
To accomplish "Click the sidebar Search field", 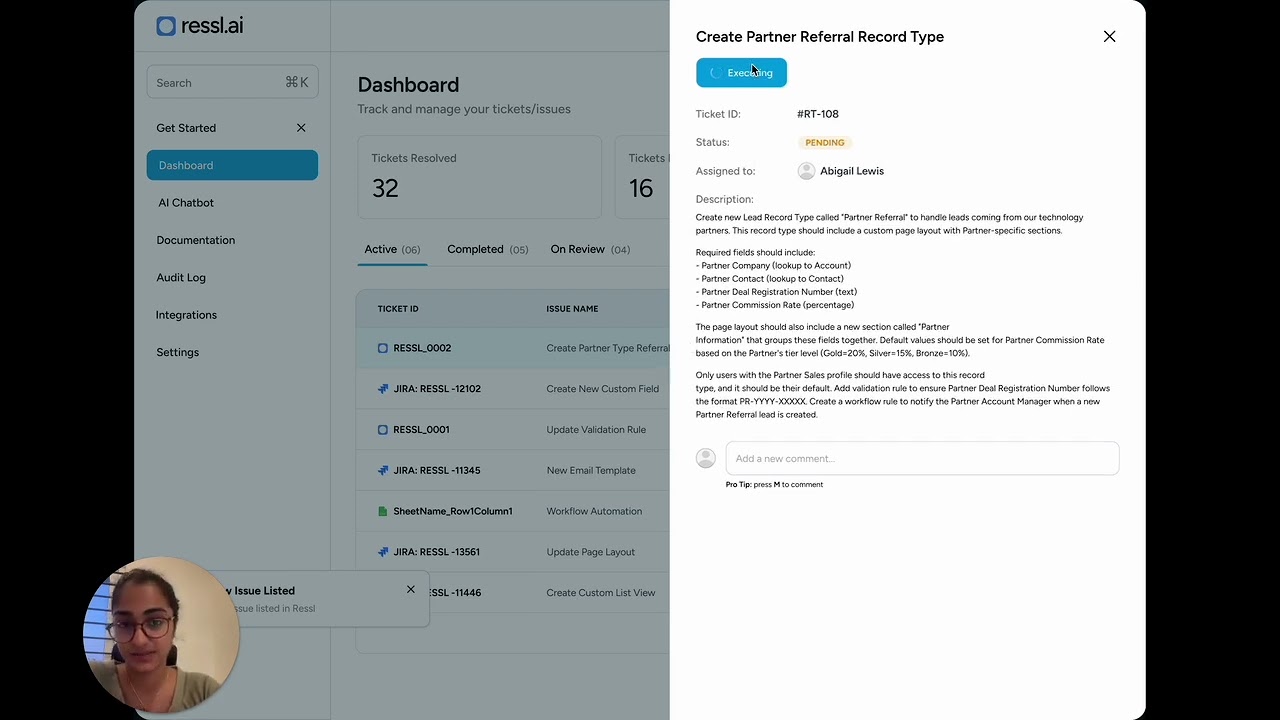I will 232,82.
